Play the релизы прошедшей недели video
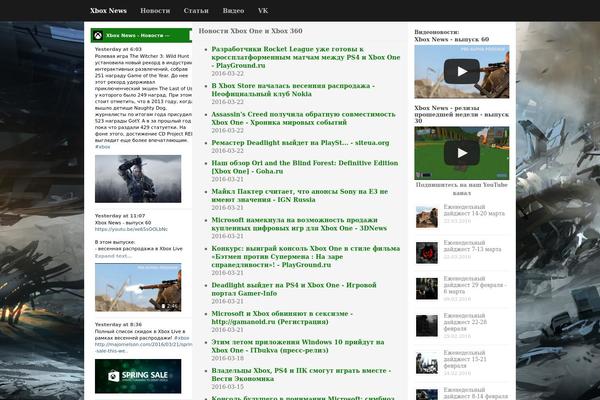Image resolution: width=600 pixels, height=400 pixels. click(x=461, y=153)
